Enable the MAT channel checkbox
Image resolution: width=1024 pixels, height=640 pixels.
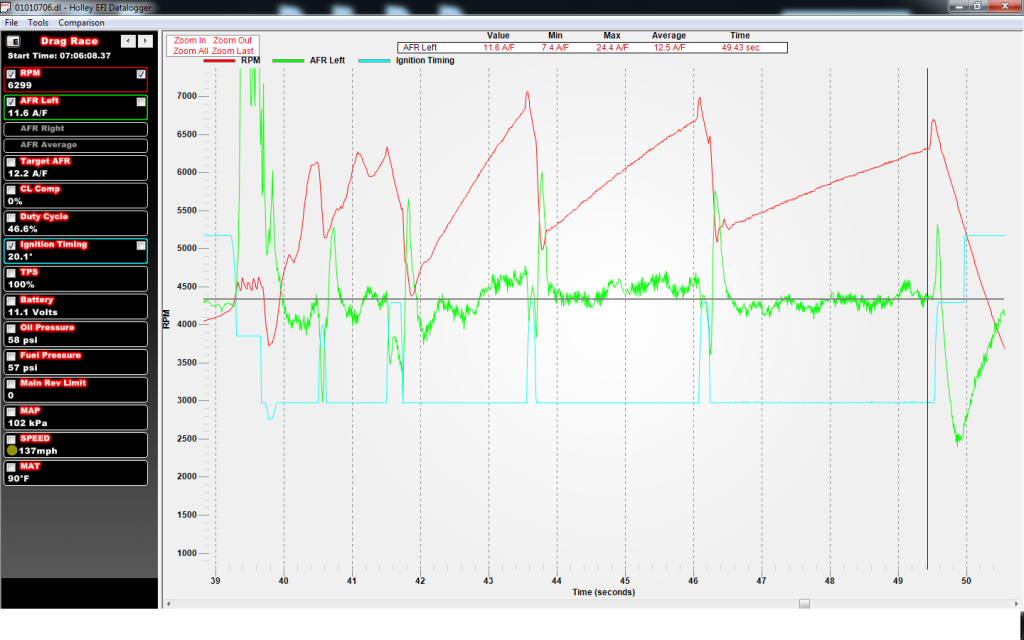coord(11,467)
